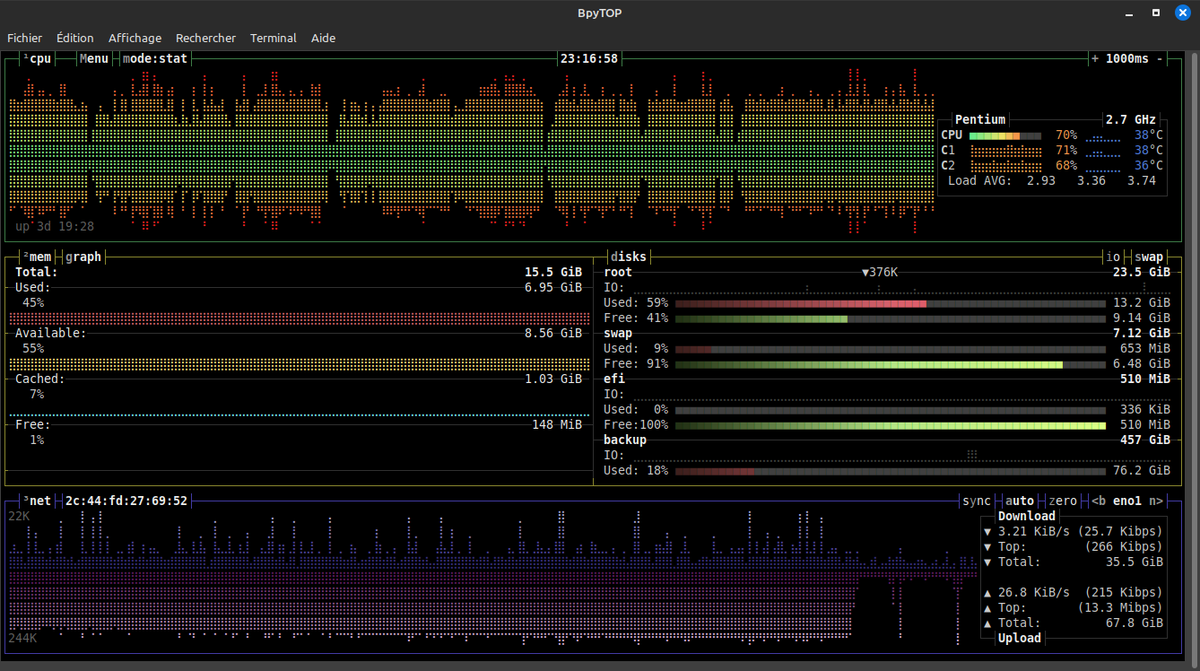Toggle net auto scaling
This screenshot has height=671, width=1200.
click(x=1020, y=501)
